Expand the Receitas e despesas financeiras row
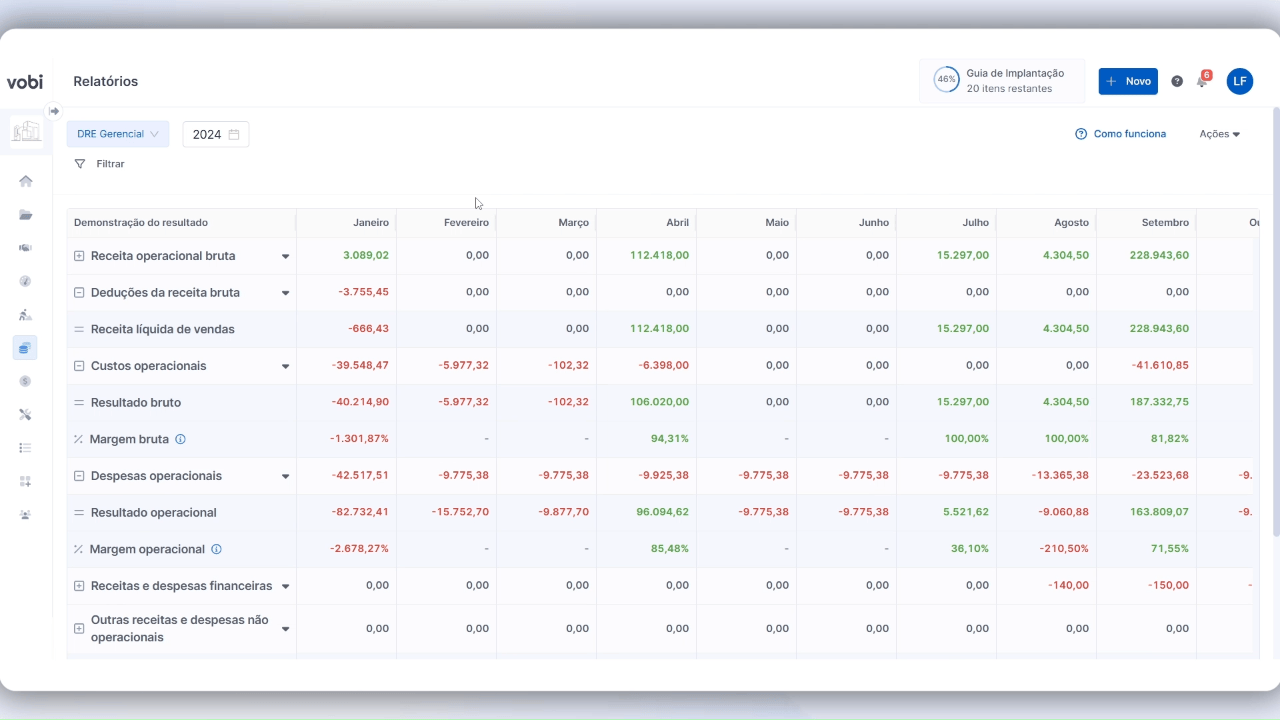Screen dimensions: 1280x720 (x=79, y=586)
